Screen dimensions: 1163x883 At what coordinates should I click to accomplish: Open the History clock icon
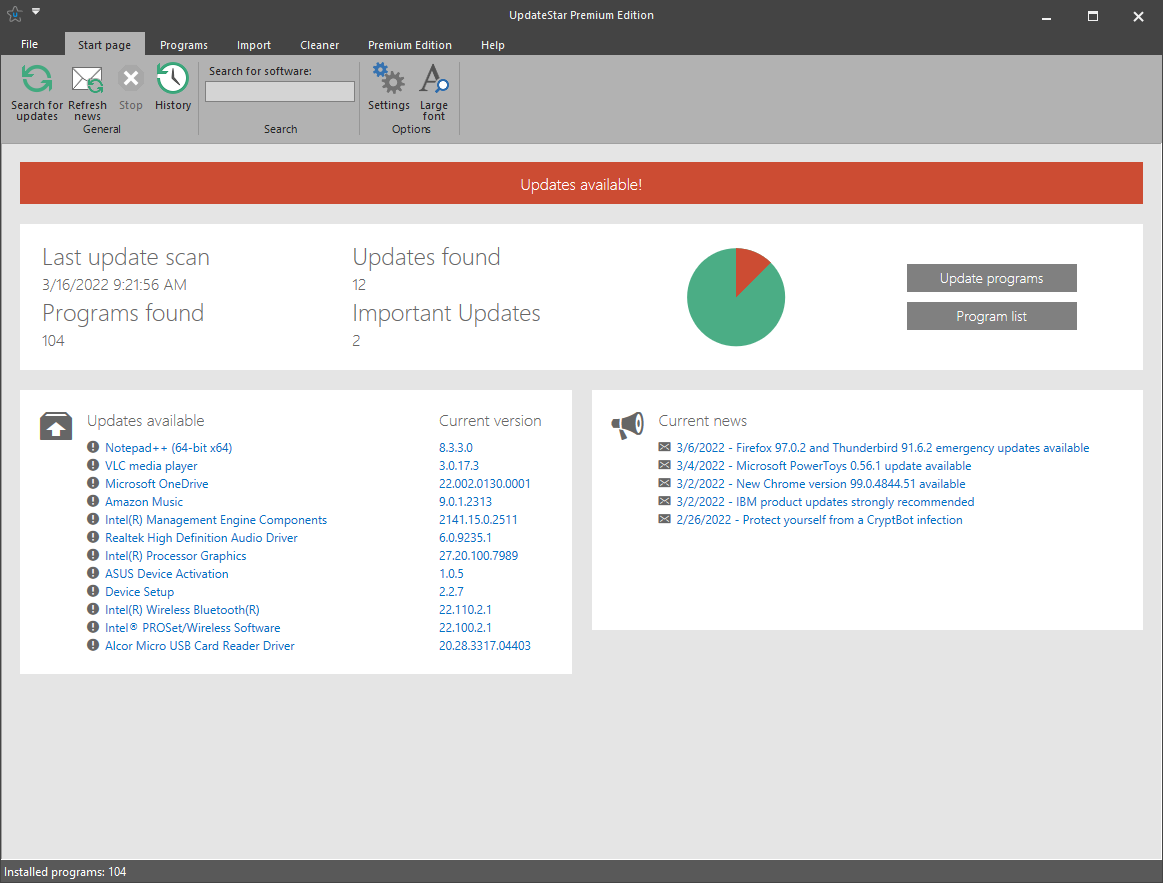[172, 79]
